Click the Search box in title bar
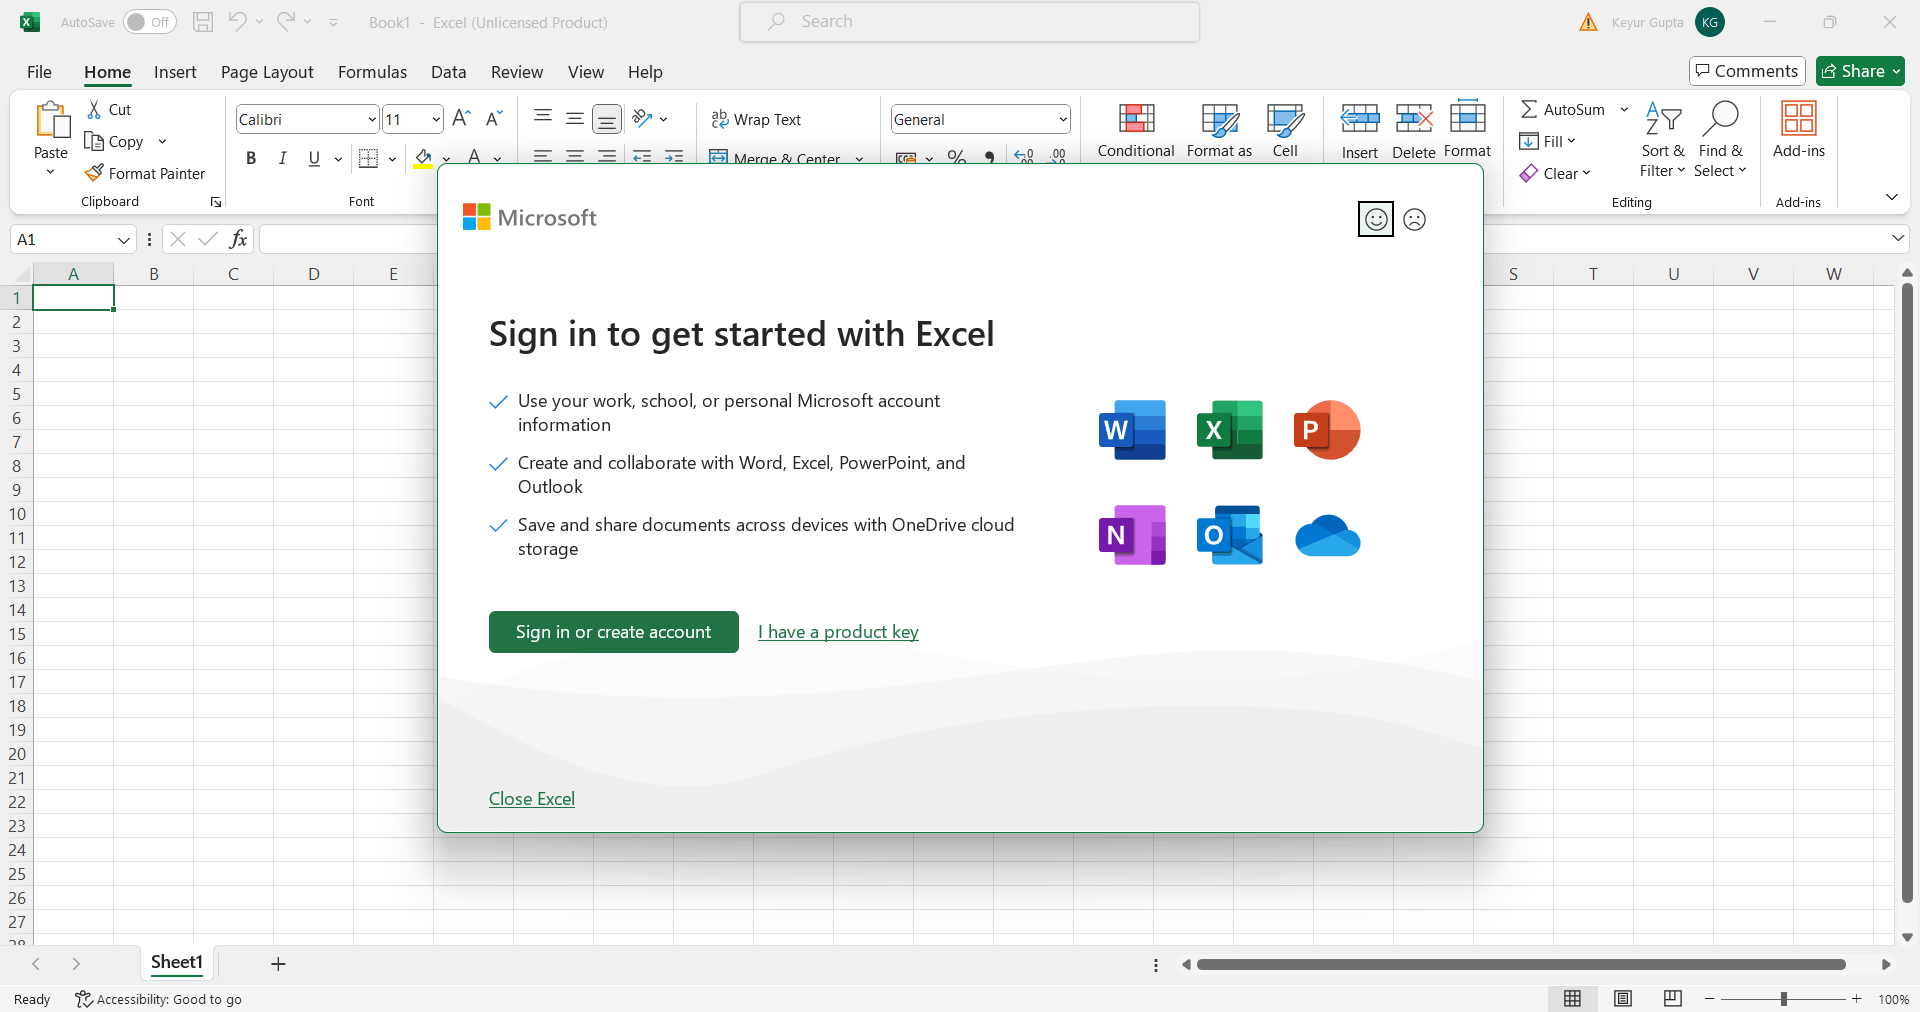Image resolution: width=1920 pixels, height=1012 pixels. tap(970, 22)
